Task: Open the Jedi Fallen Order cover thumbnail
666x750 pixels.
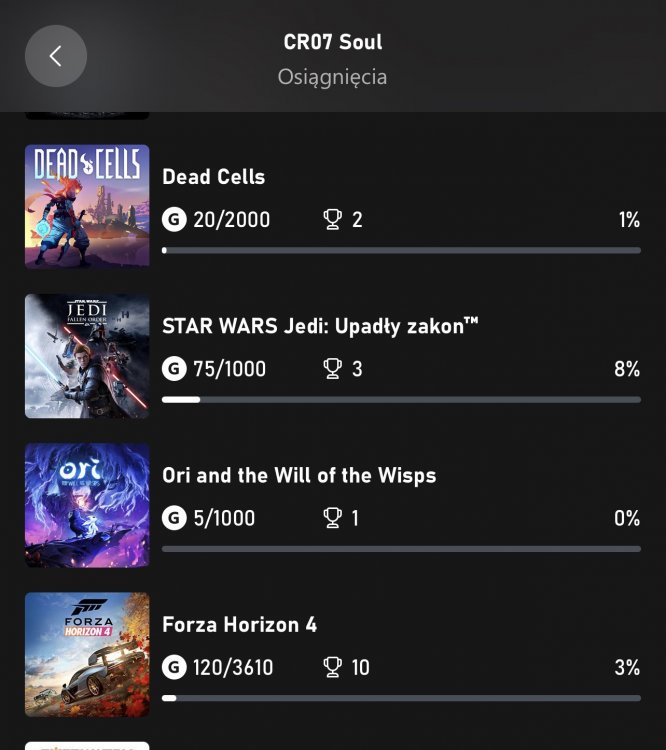Action: (x=87, y=356)
